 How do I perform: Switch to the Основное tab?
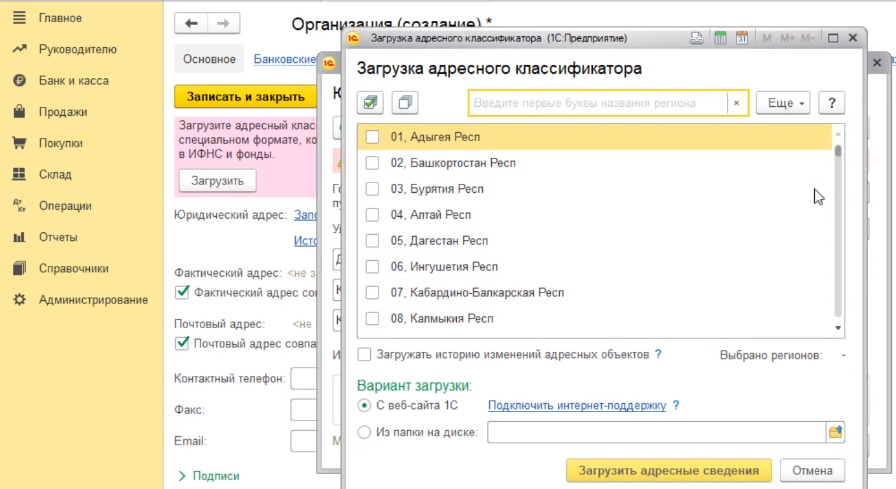210,59
